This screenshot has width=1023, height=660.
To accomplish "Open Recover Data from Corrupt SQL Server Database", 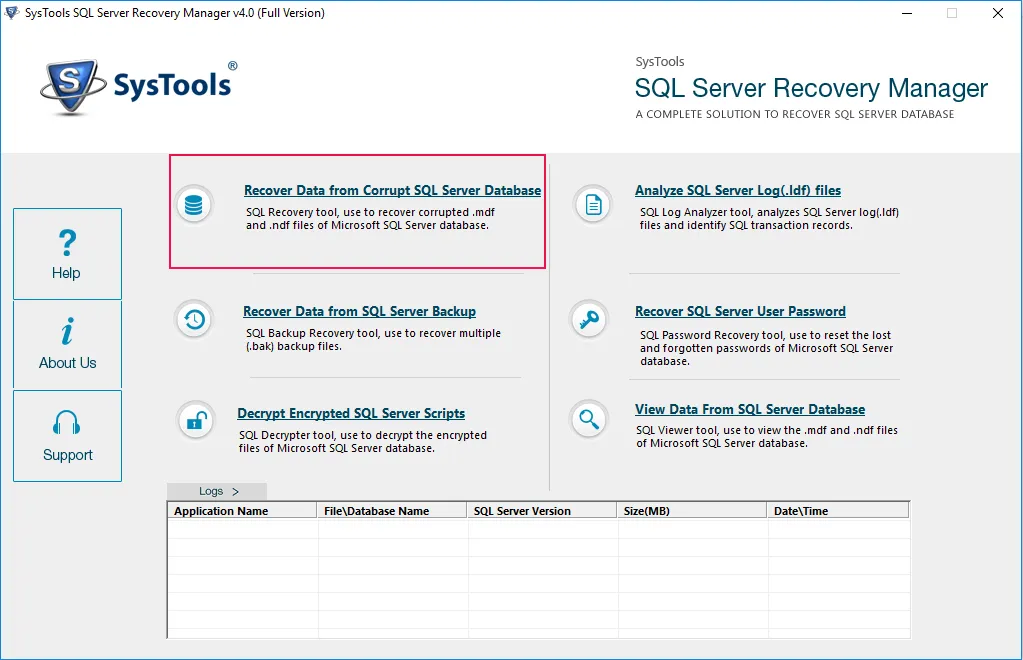I will pos(392,190).
